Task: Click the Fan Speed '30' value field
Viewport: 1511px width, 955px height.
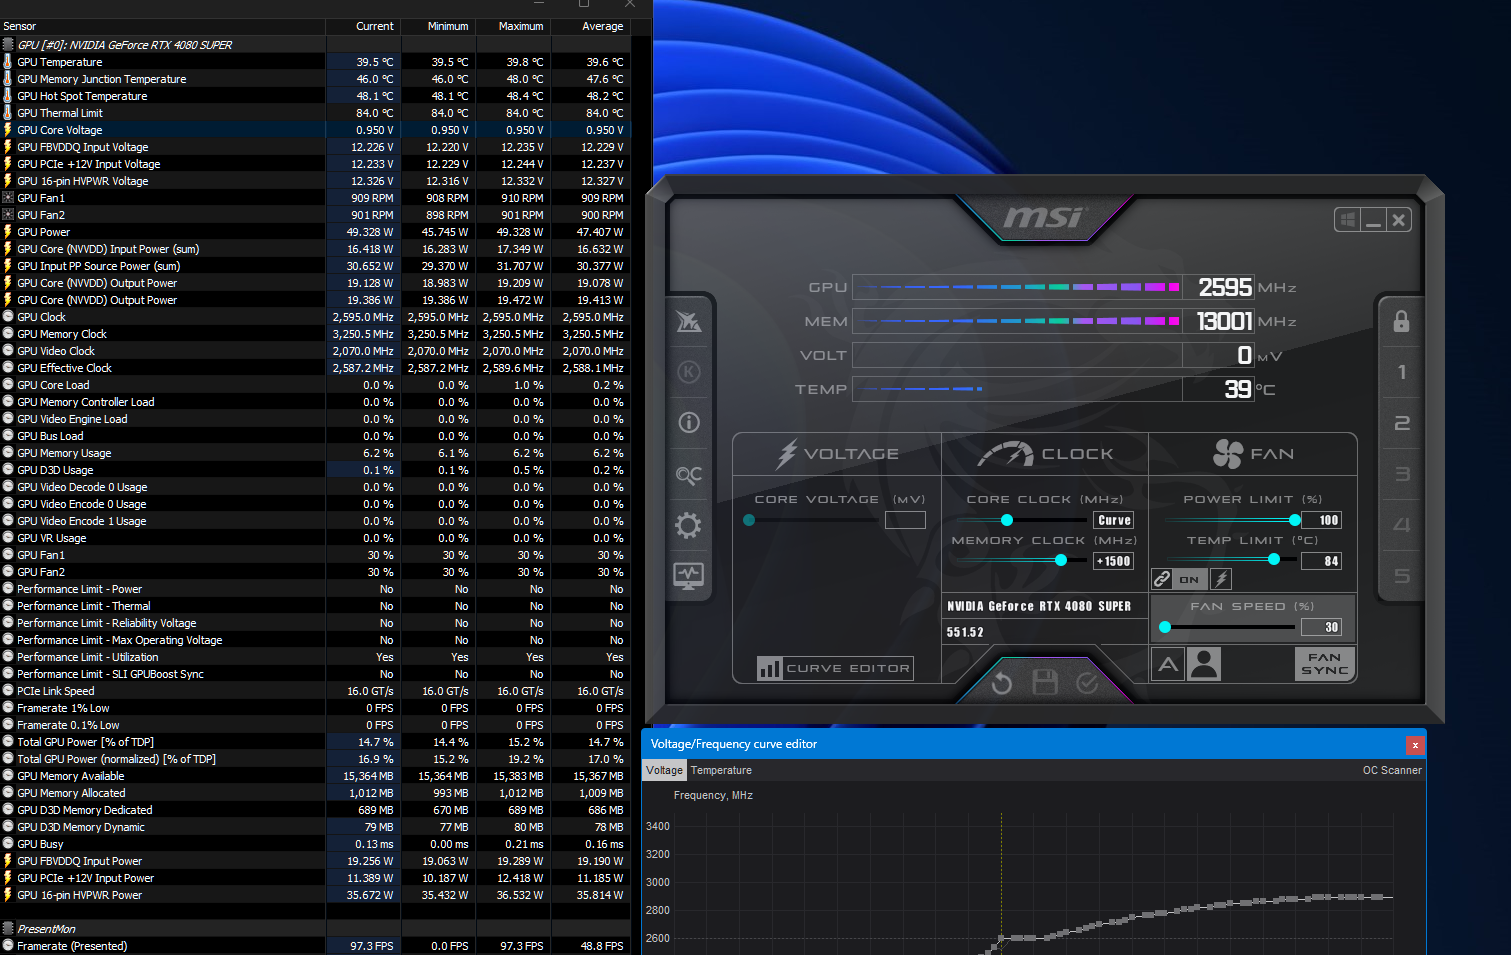Action: pos(1321,627)
